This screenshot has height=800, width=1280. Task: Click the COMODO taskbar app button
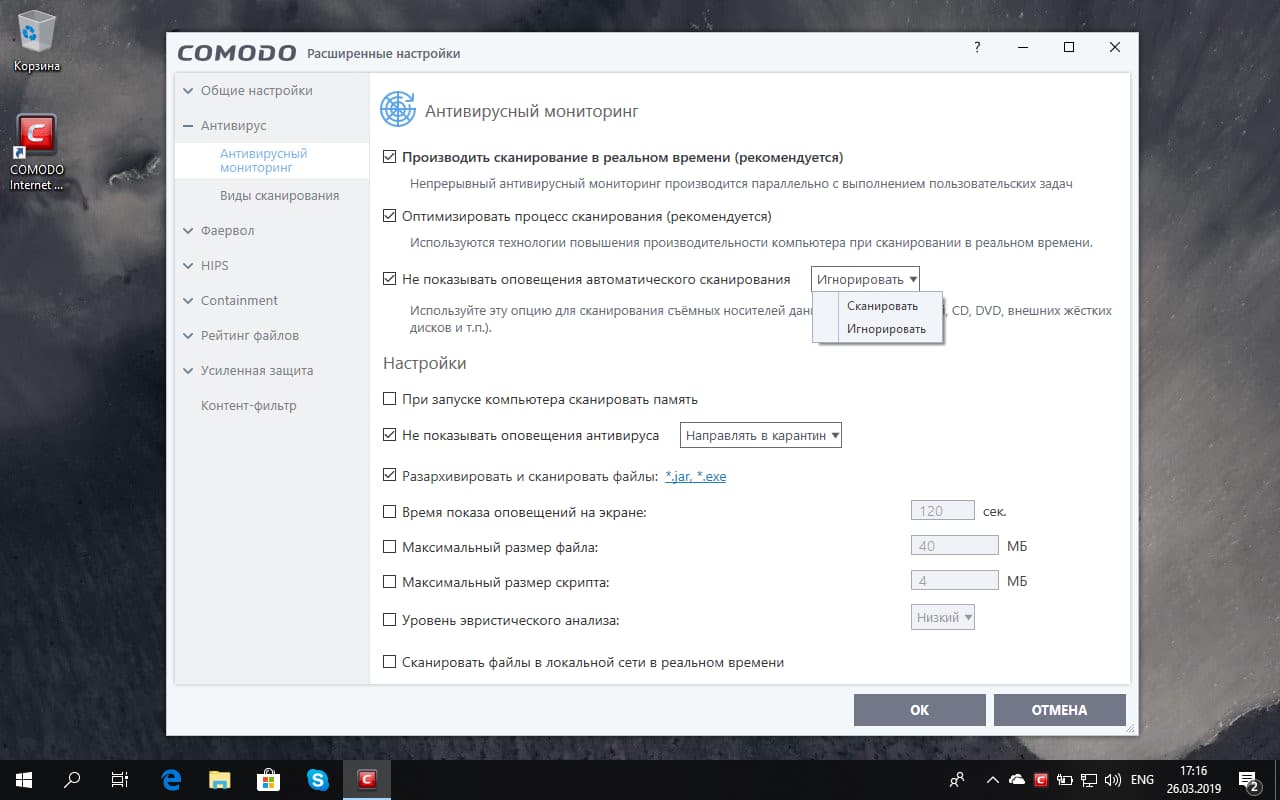coord(367,780)
